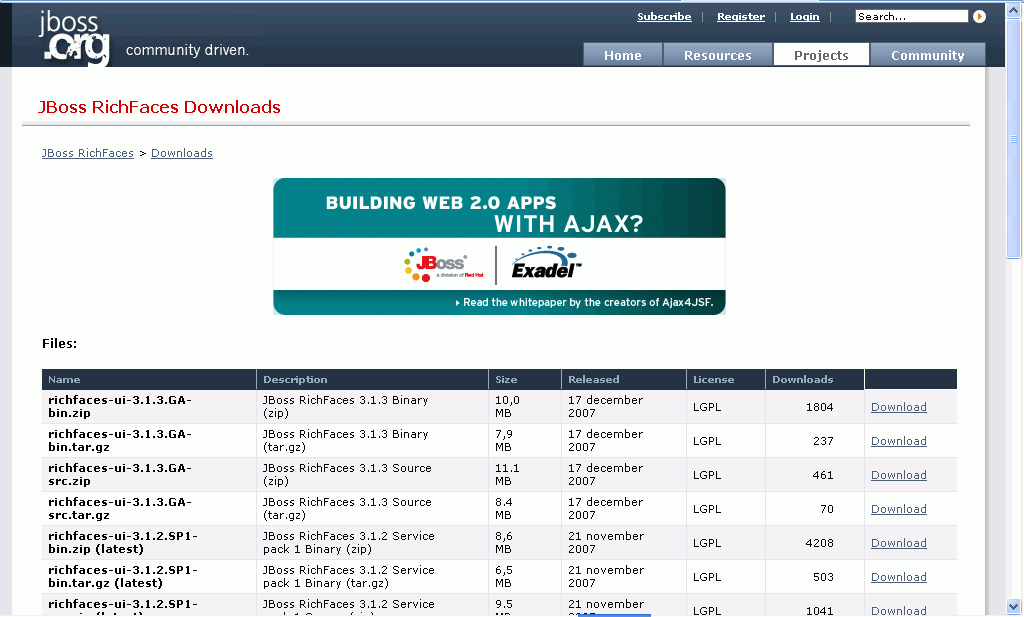Click the Exadel logo in the banner
Image resolution: width=1024 pixels, height=617 pixels.
[x=547, y=263]
